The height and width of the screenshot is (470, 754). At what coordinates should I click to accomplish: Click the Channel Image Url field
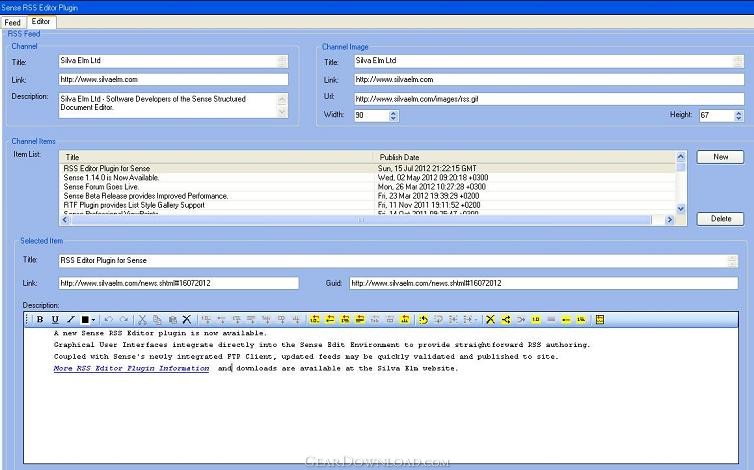point(549,99)
